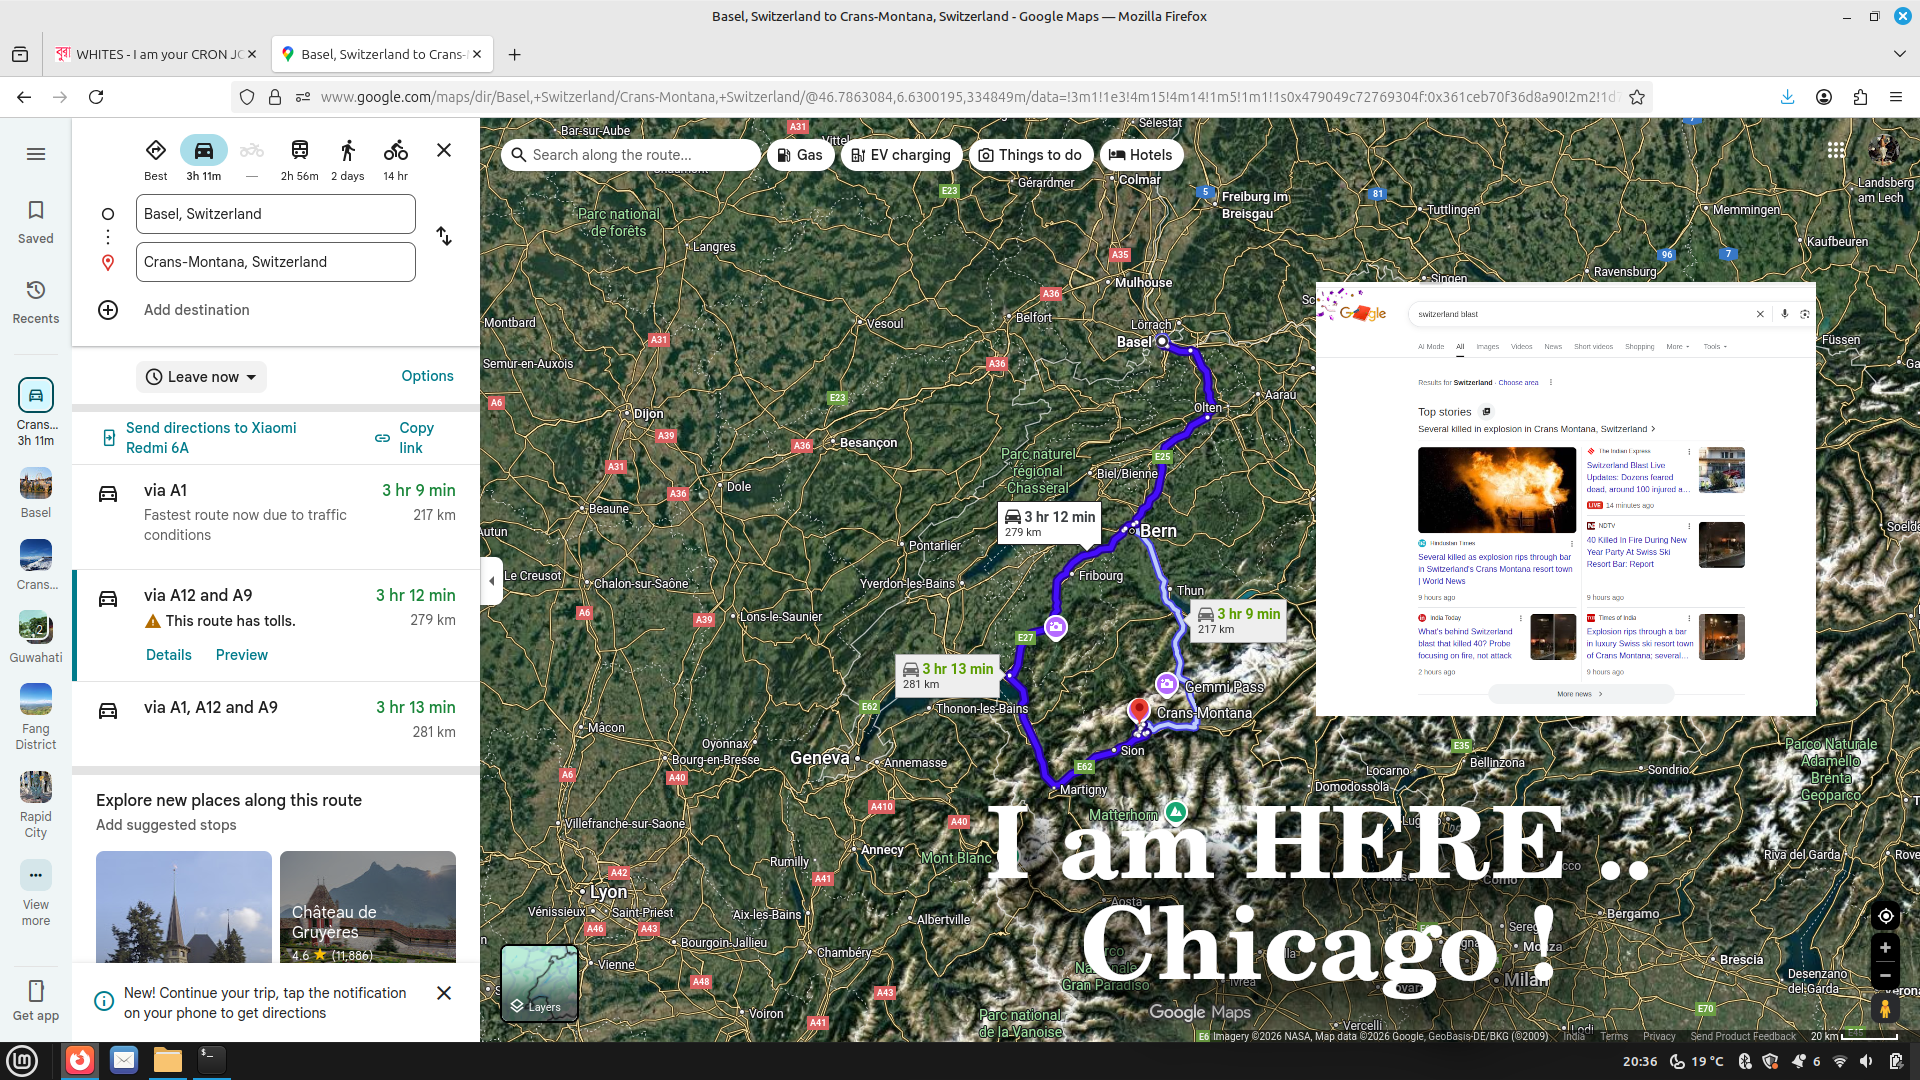This screenshot has width=1920, height=1080.
Task: Toggle the Layers map view thumbnail
Action: click(x=539, y=983)
